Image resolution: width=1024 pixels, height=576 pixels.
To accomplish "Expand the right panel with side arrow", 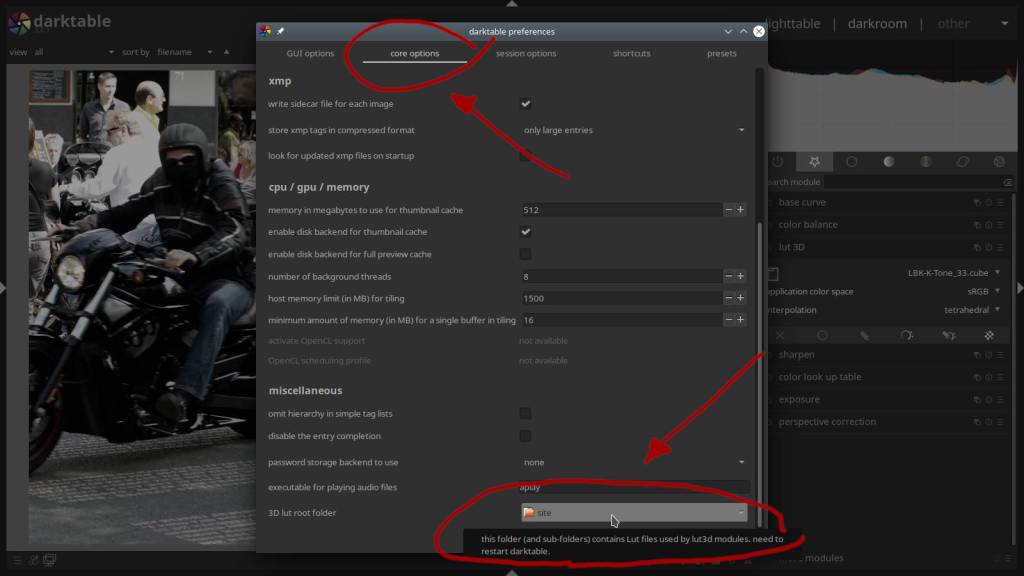I will tap(1019, 288).
